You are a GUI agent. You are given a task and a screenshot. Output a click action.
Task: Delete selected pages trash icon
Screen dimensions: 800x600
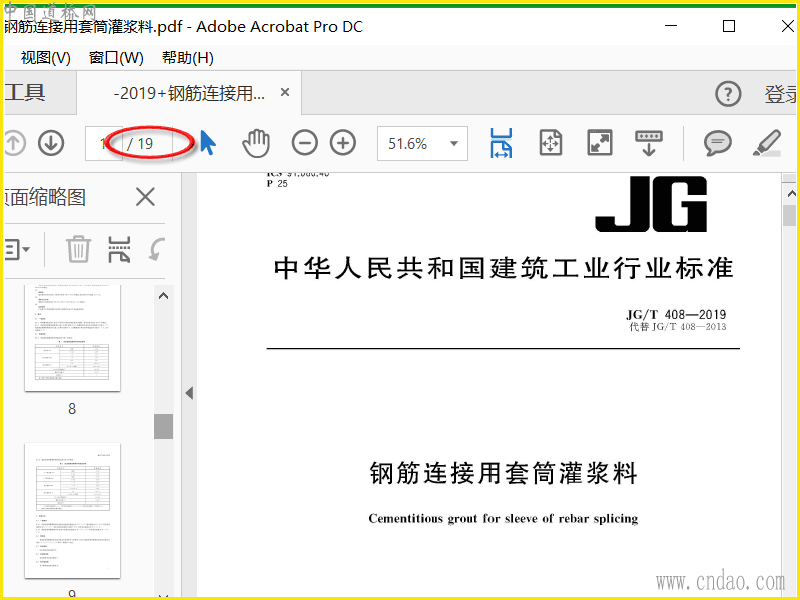(79, 249)
